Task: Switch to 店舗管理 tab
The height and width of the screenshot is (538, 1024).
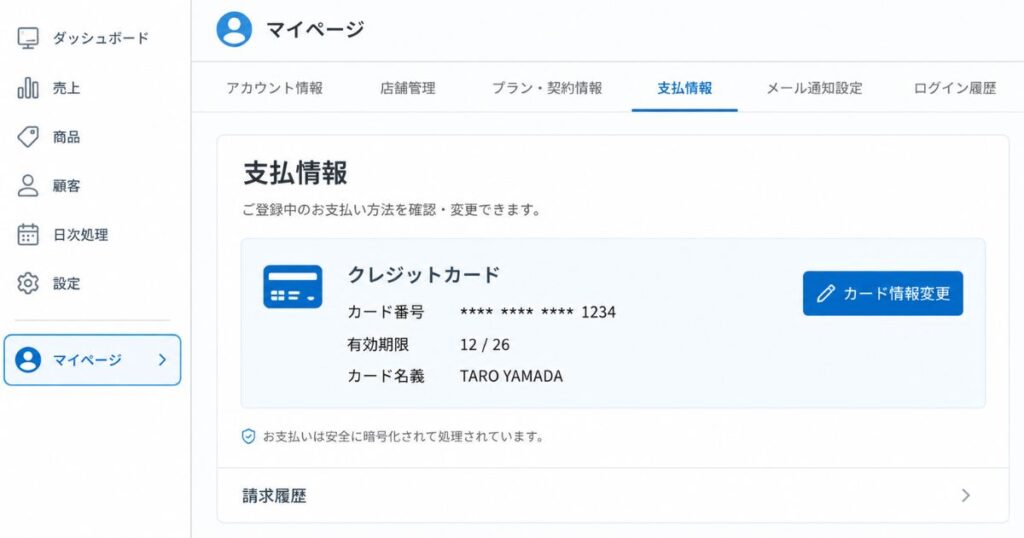Action: click(x=408, y=88)
